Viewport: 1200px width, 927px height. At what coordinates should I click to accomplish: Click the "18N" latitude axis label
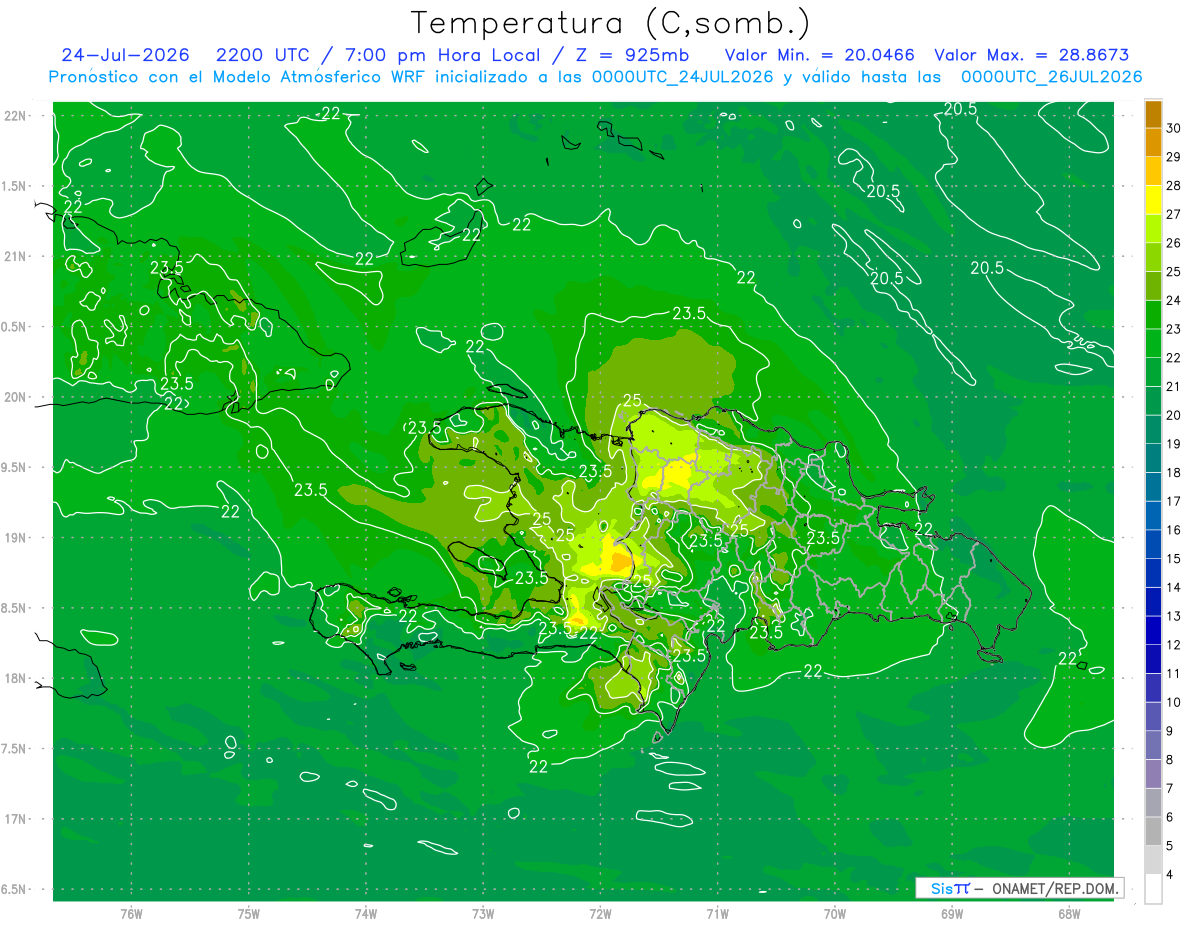(x=16, y=679)
